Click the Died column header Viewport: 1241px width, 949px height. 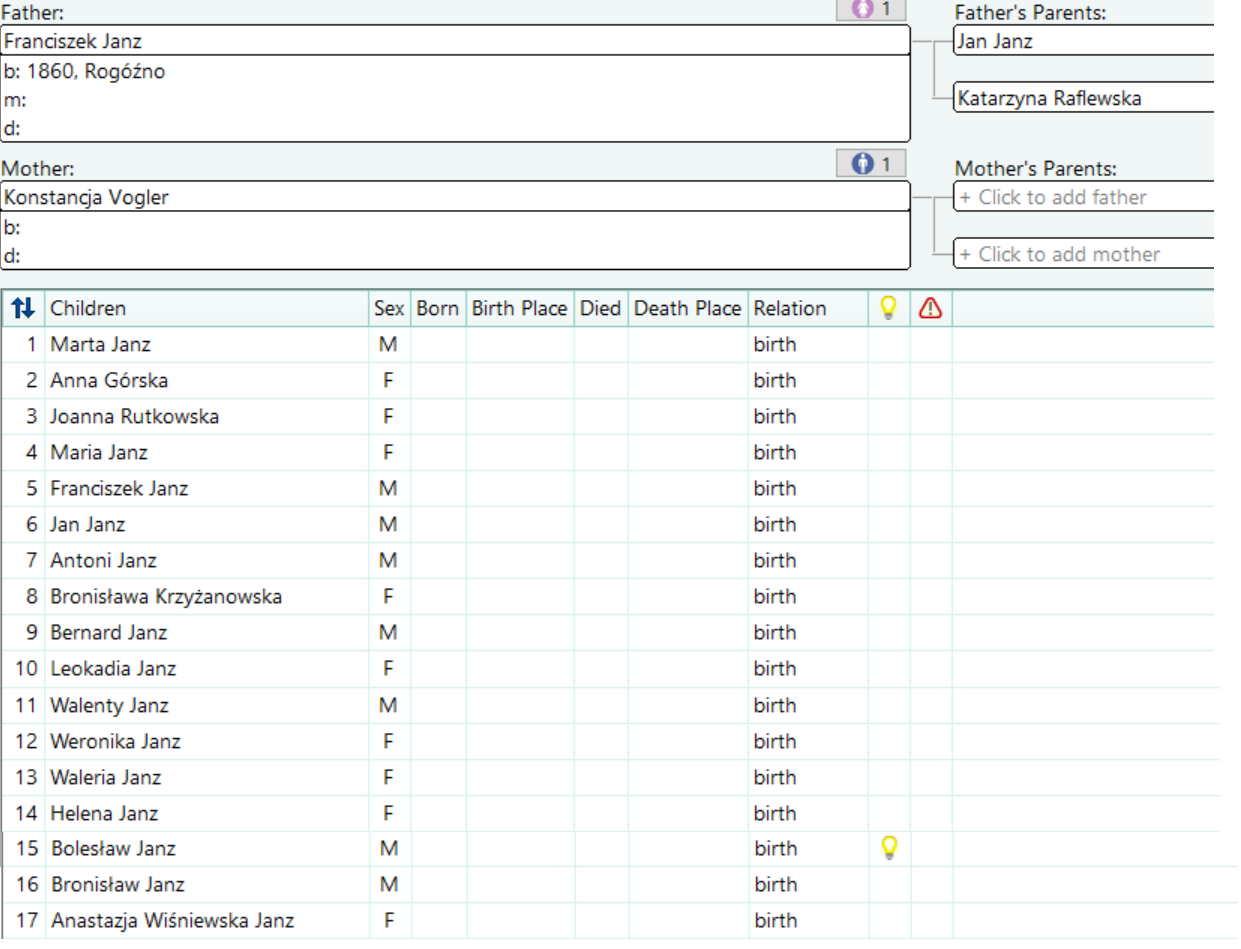pos(600,309)
